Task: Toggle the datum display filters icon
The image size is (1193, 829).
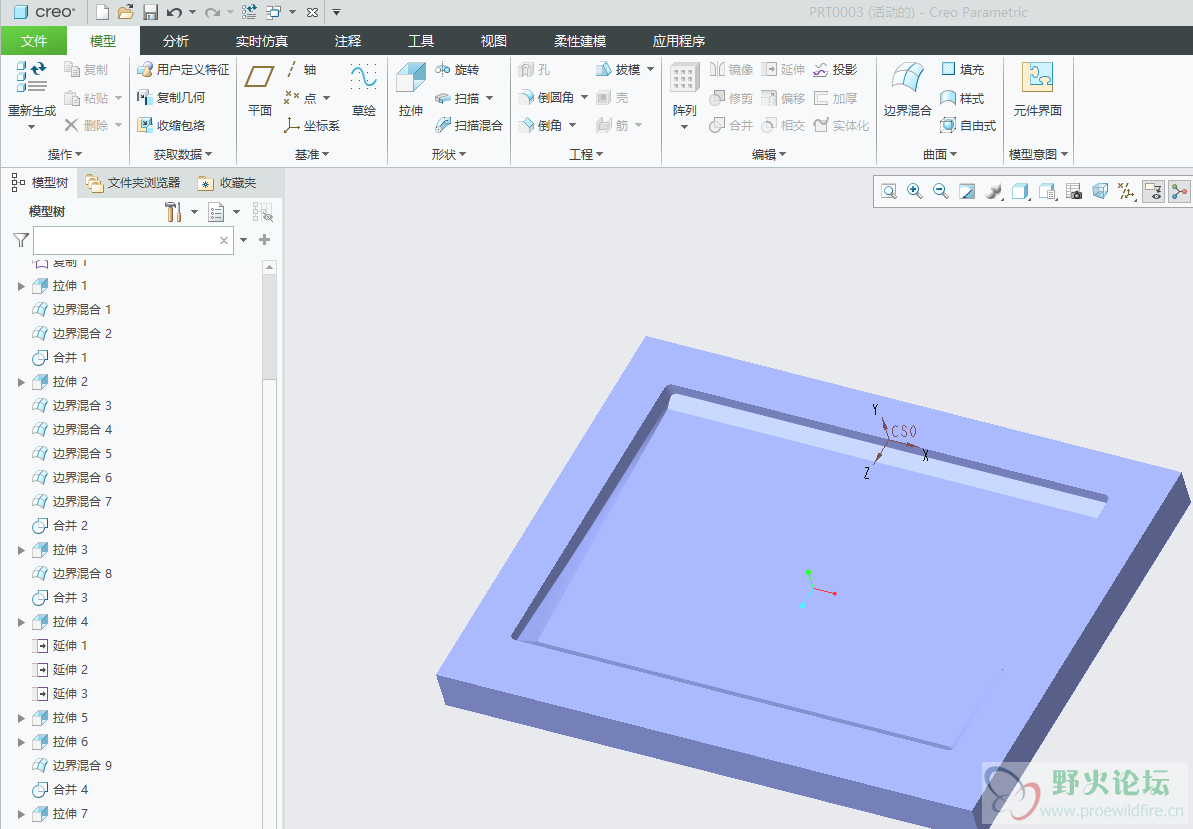Action: tap(1127, 192)
